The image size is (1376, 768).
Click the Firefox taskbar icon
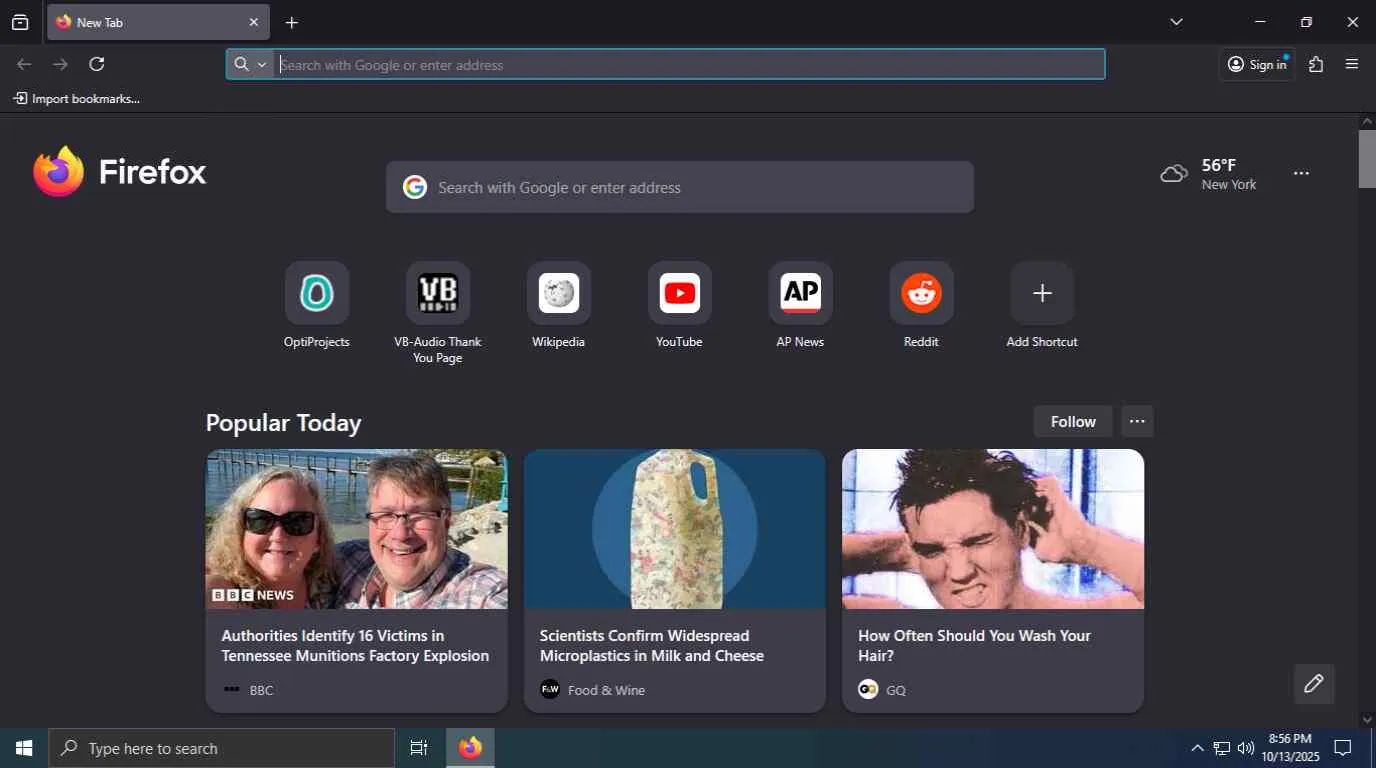point(470,748)
